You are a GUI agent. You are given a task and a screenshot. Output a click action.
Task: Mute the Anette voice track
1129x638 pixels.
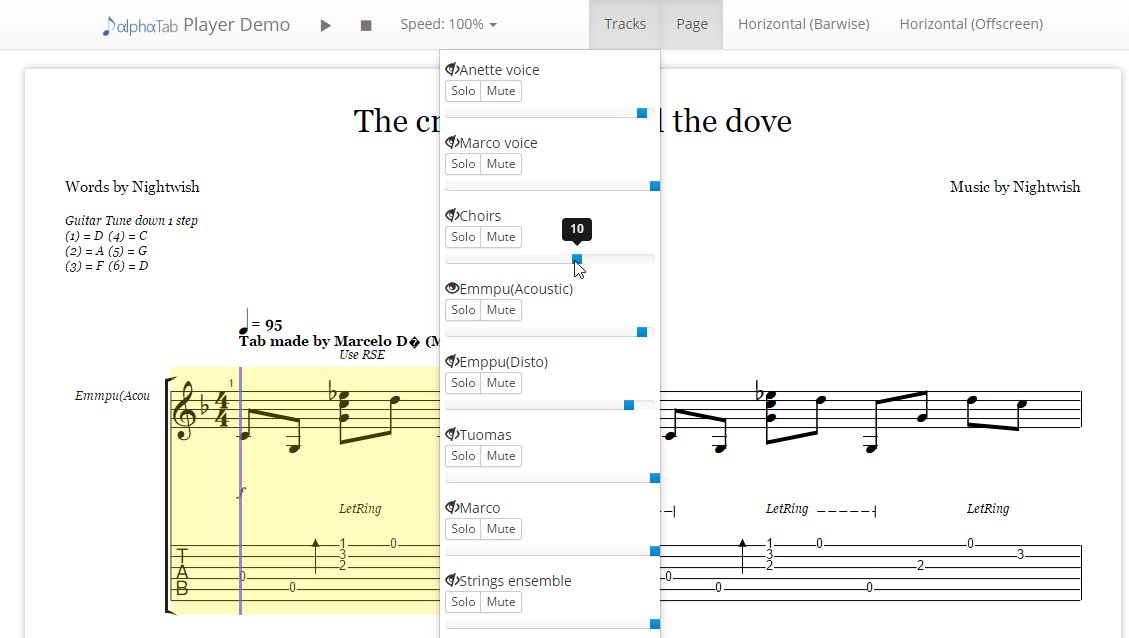(x=501, y=91)
